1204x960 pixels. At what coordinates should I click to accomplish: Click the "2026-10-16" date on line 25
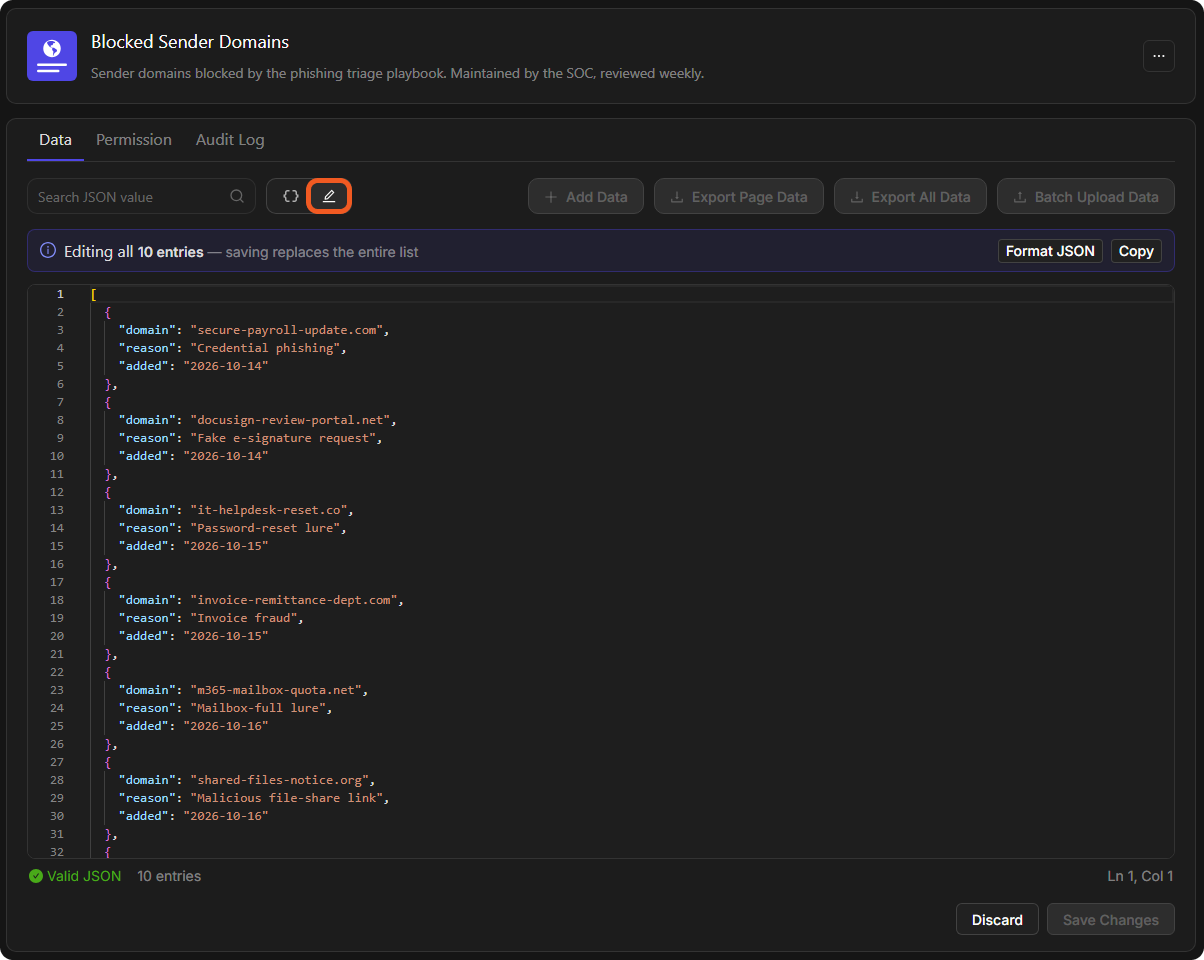225,726
